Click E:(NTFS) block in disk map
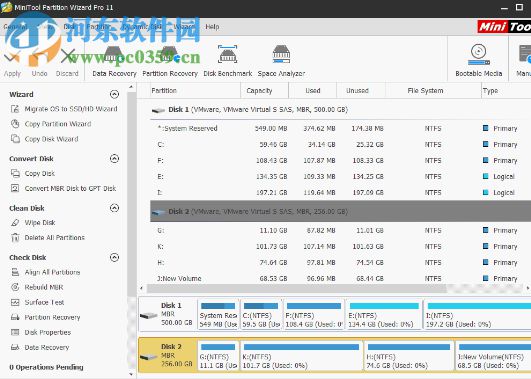The height and width of the screenshot is (379, 531). pyautogui.click(x=384, y=315)
